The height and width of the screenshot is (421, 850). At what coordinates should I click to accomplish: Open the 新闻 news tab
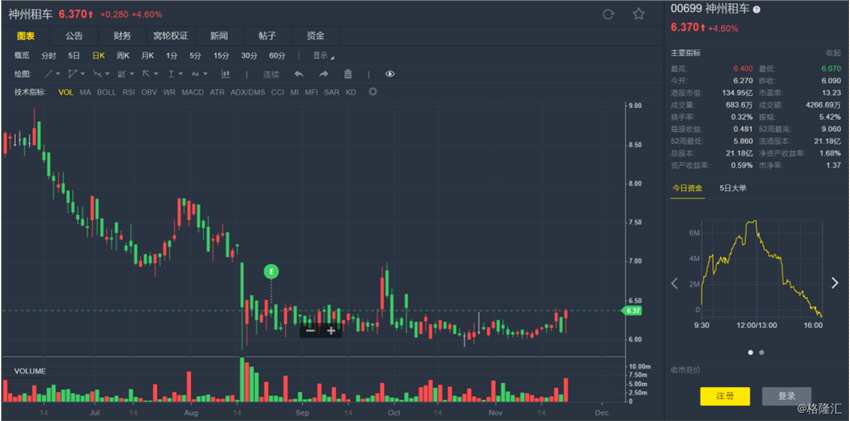pyautogui.click(x=219, y=36)
